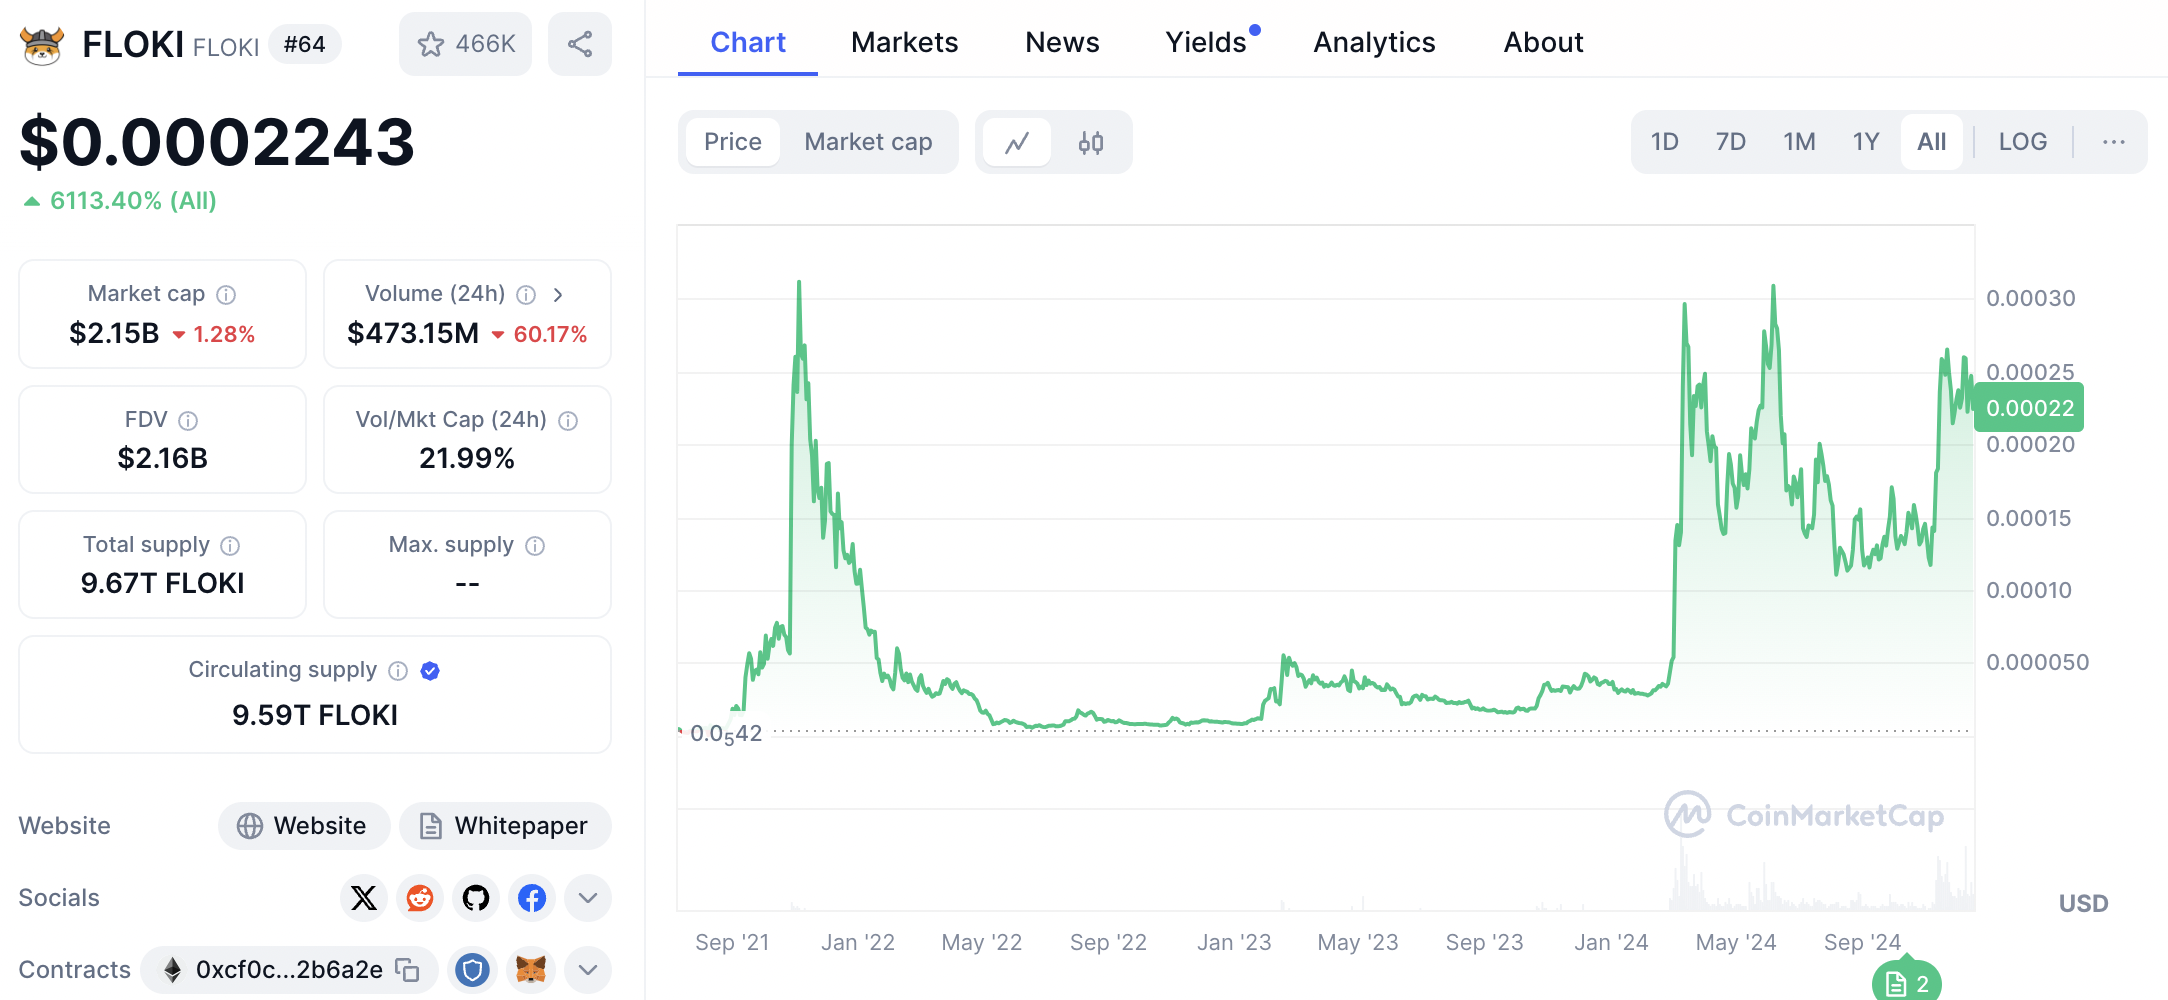Open Total supply info icon
Viewport: 2168px width, 1000px height.
click(230, 545)
